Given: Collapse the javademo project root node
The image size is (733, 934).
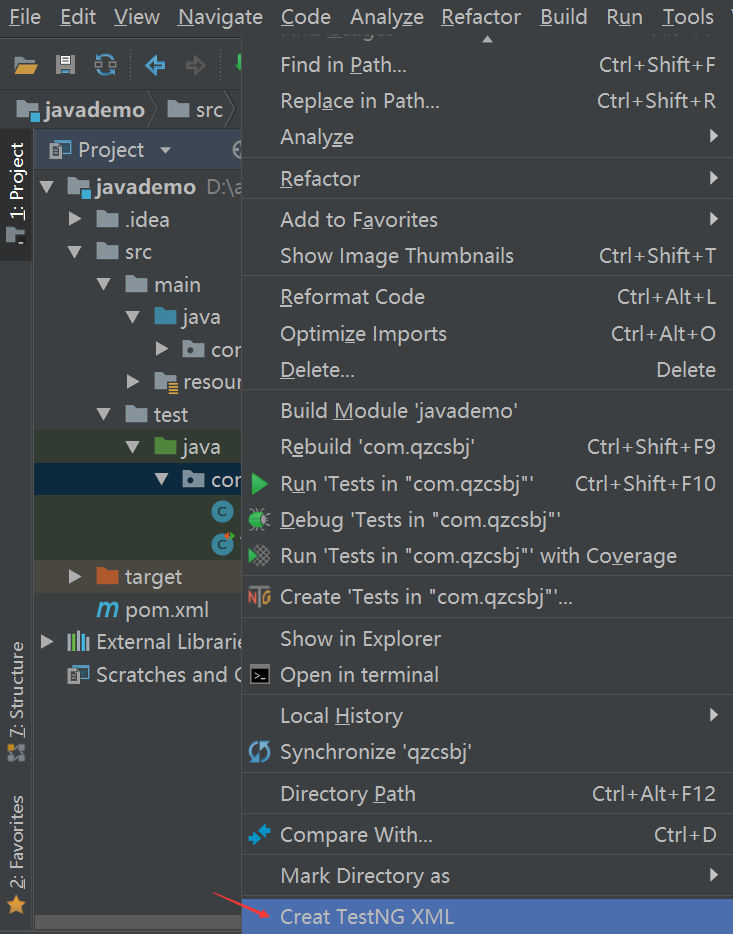Looking at the screenshot, I should click(46, 187).
